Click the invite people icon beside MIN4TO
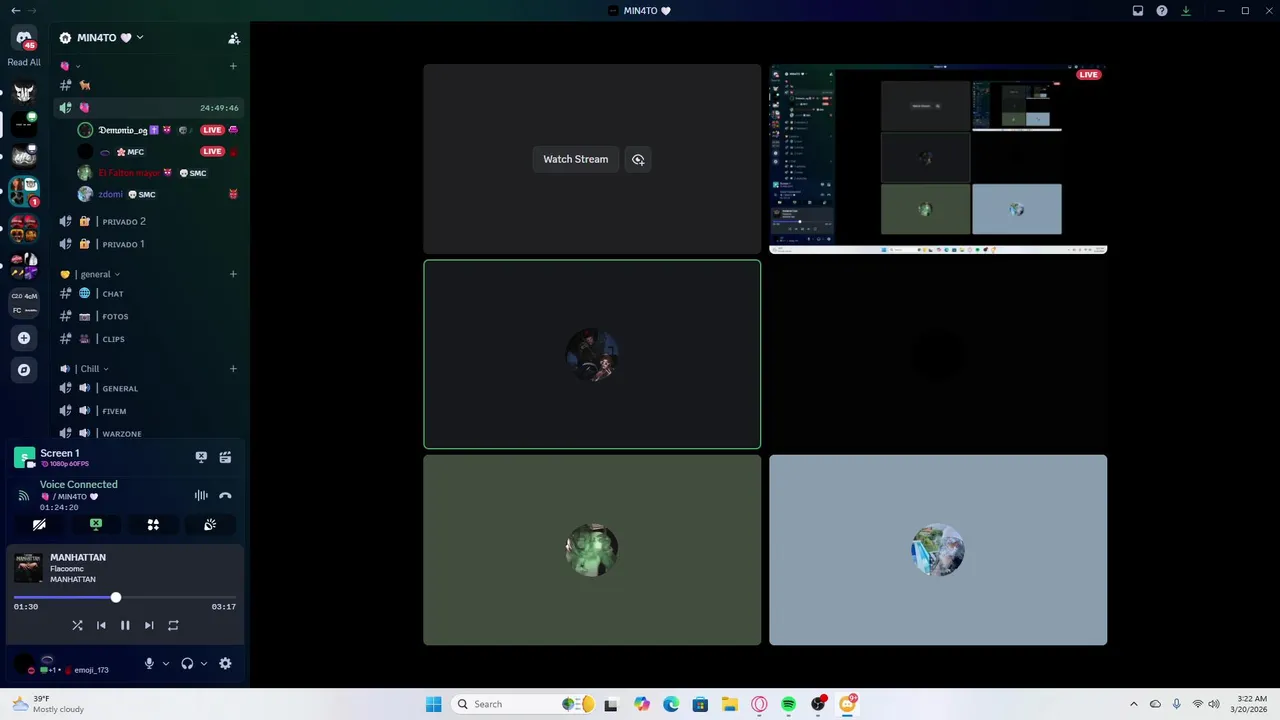The height and width of the screenshot is (720, 1280). [234, 38]
